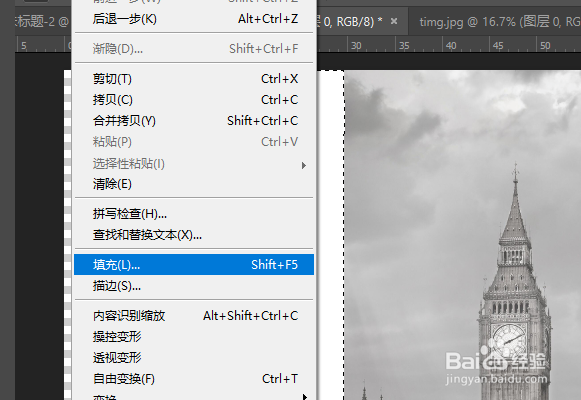581x400 pixels.
Task: Select 透视变形 menu entry
Action: pos(194,358)
